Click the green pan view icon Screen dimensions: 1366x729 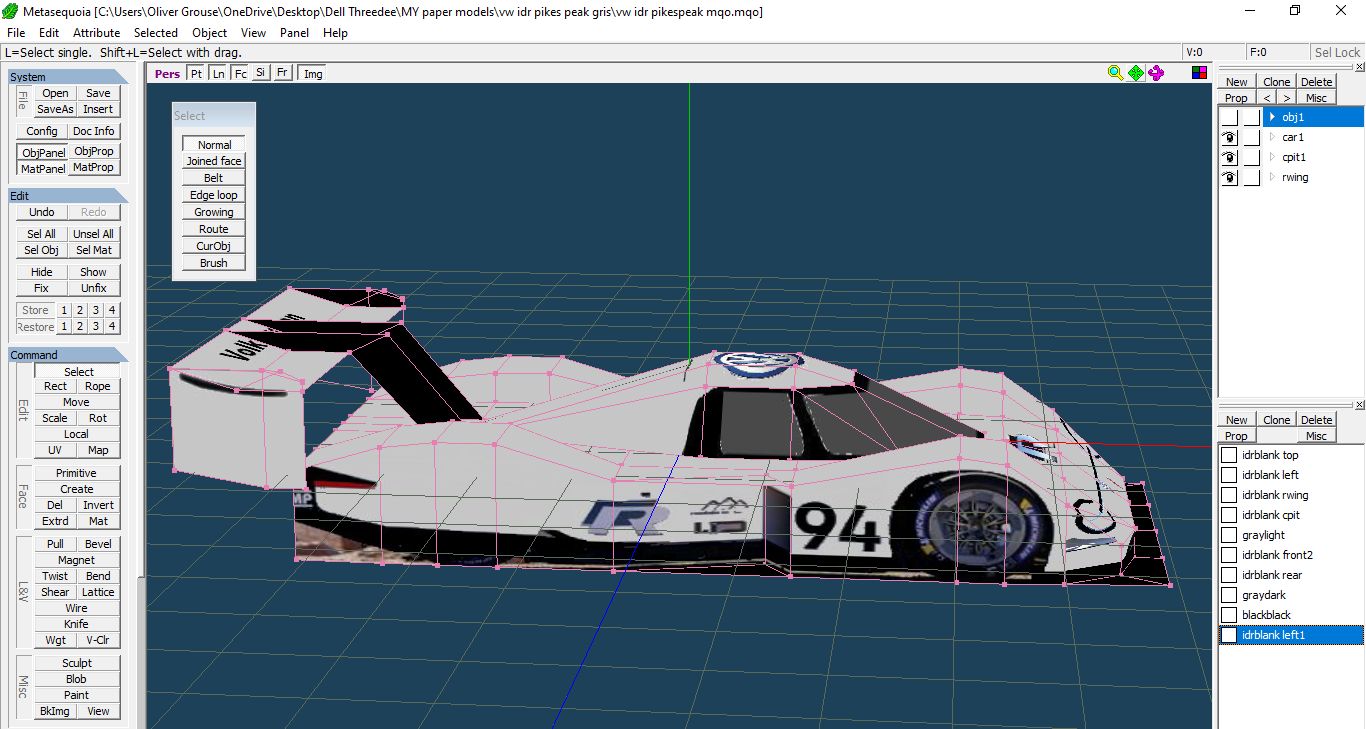(1136, 73)
